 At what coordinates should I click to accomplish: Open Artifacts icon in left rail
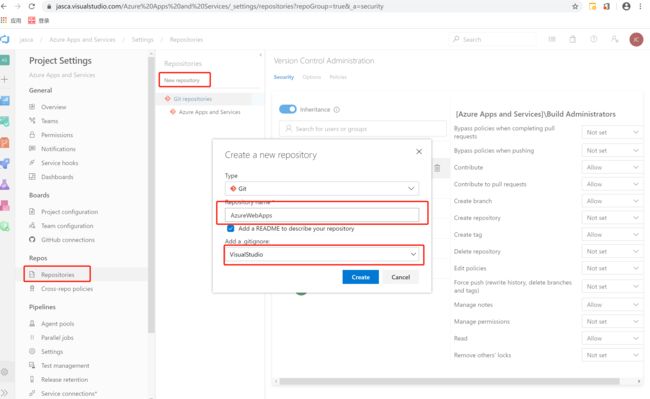(x=5, y=205)
